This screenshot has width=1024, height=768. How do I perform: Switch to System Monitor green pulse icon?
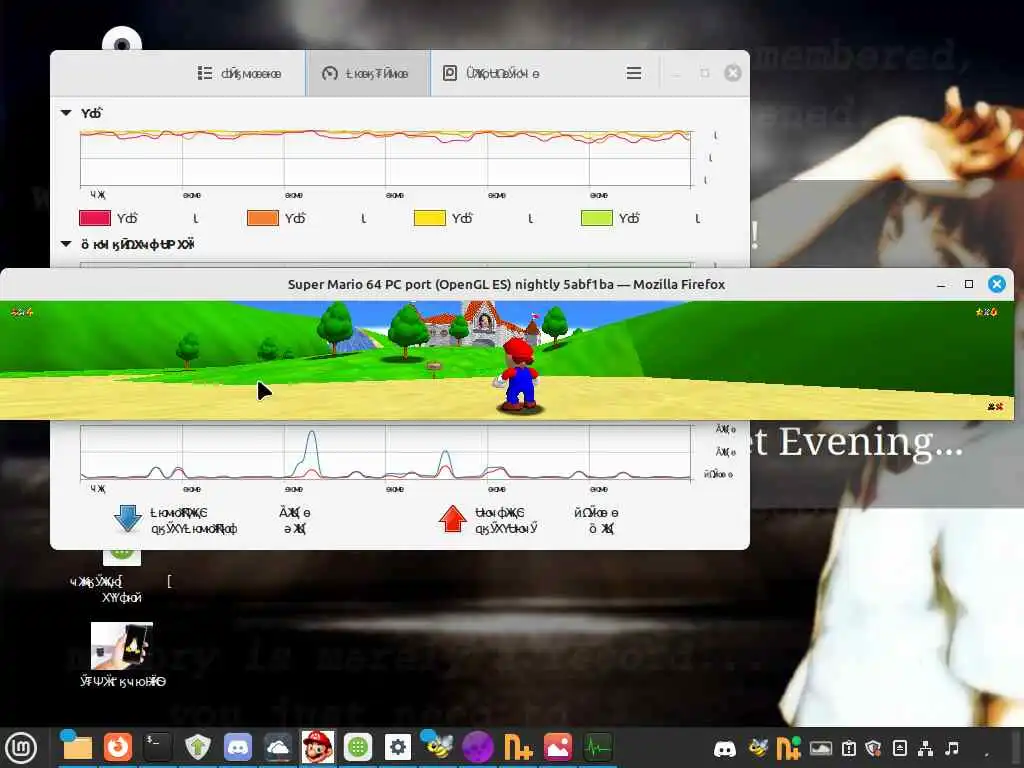pos(598,747)
